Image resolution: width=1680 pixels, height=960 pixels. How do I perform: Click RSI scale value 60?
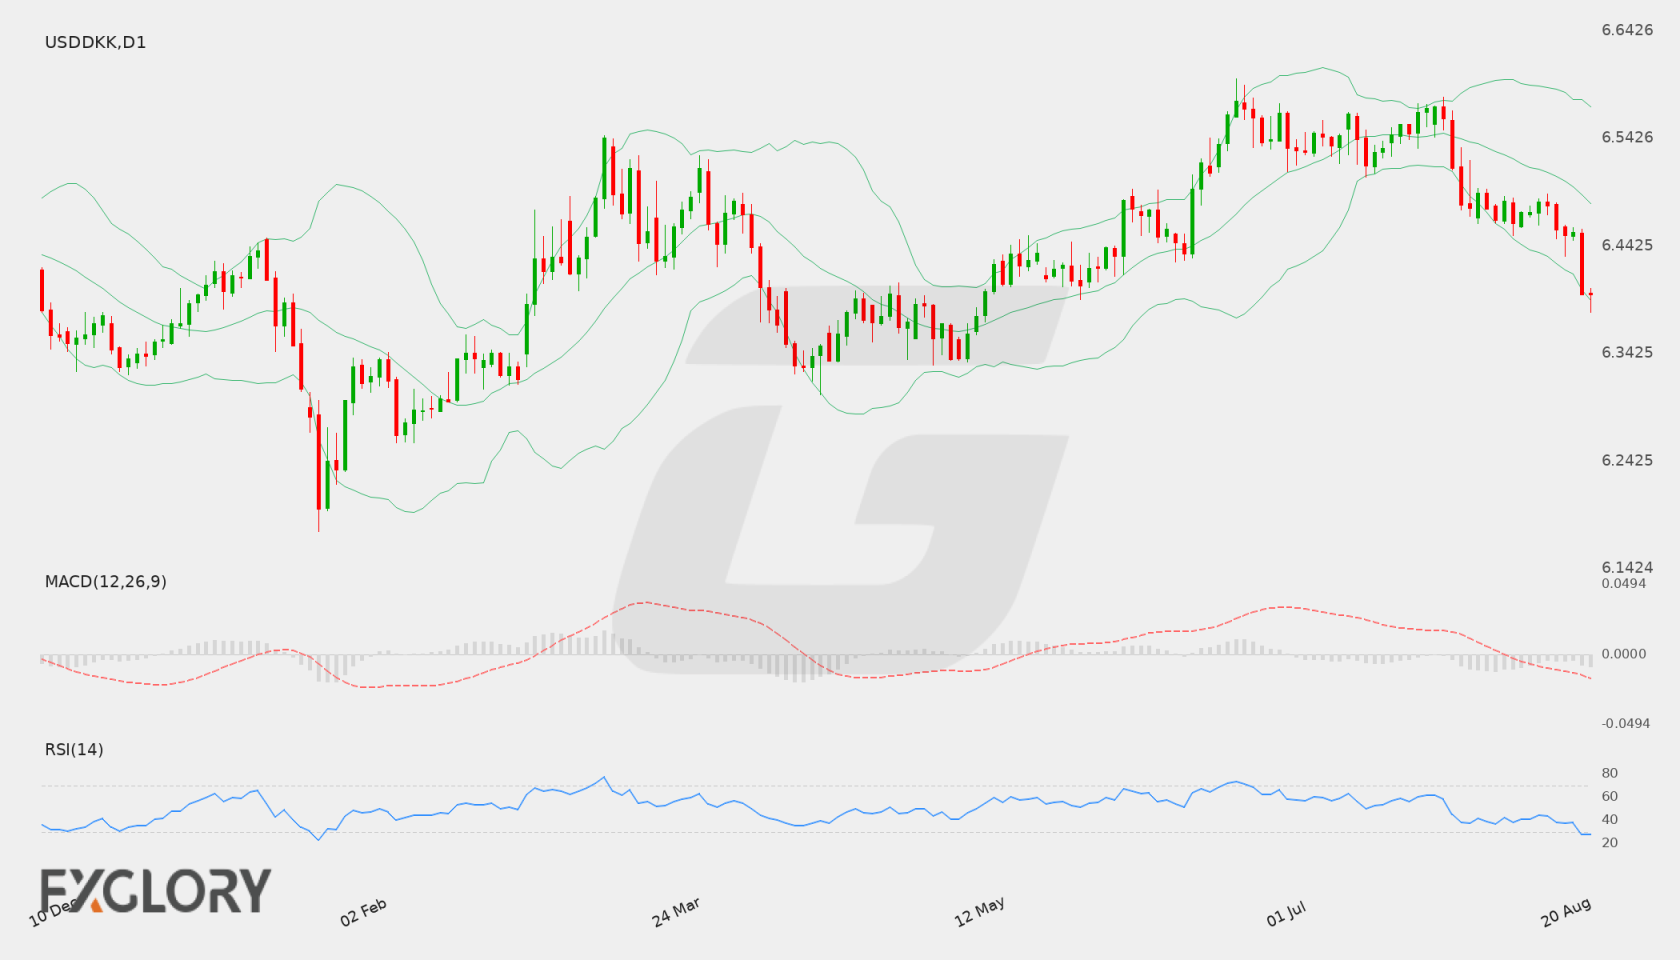click(1610, 796)
